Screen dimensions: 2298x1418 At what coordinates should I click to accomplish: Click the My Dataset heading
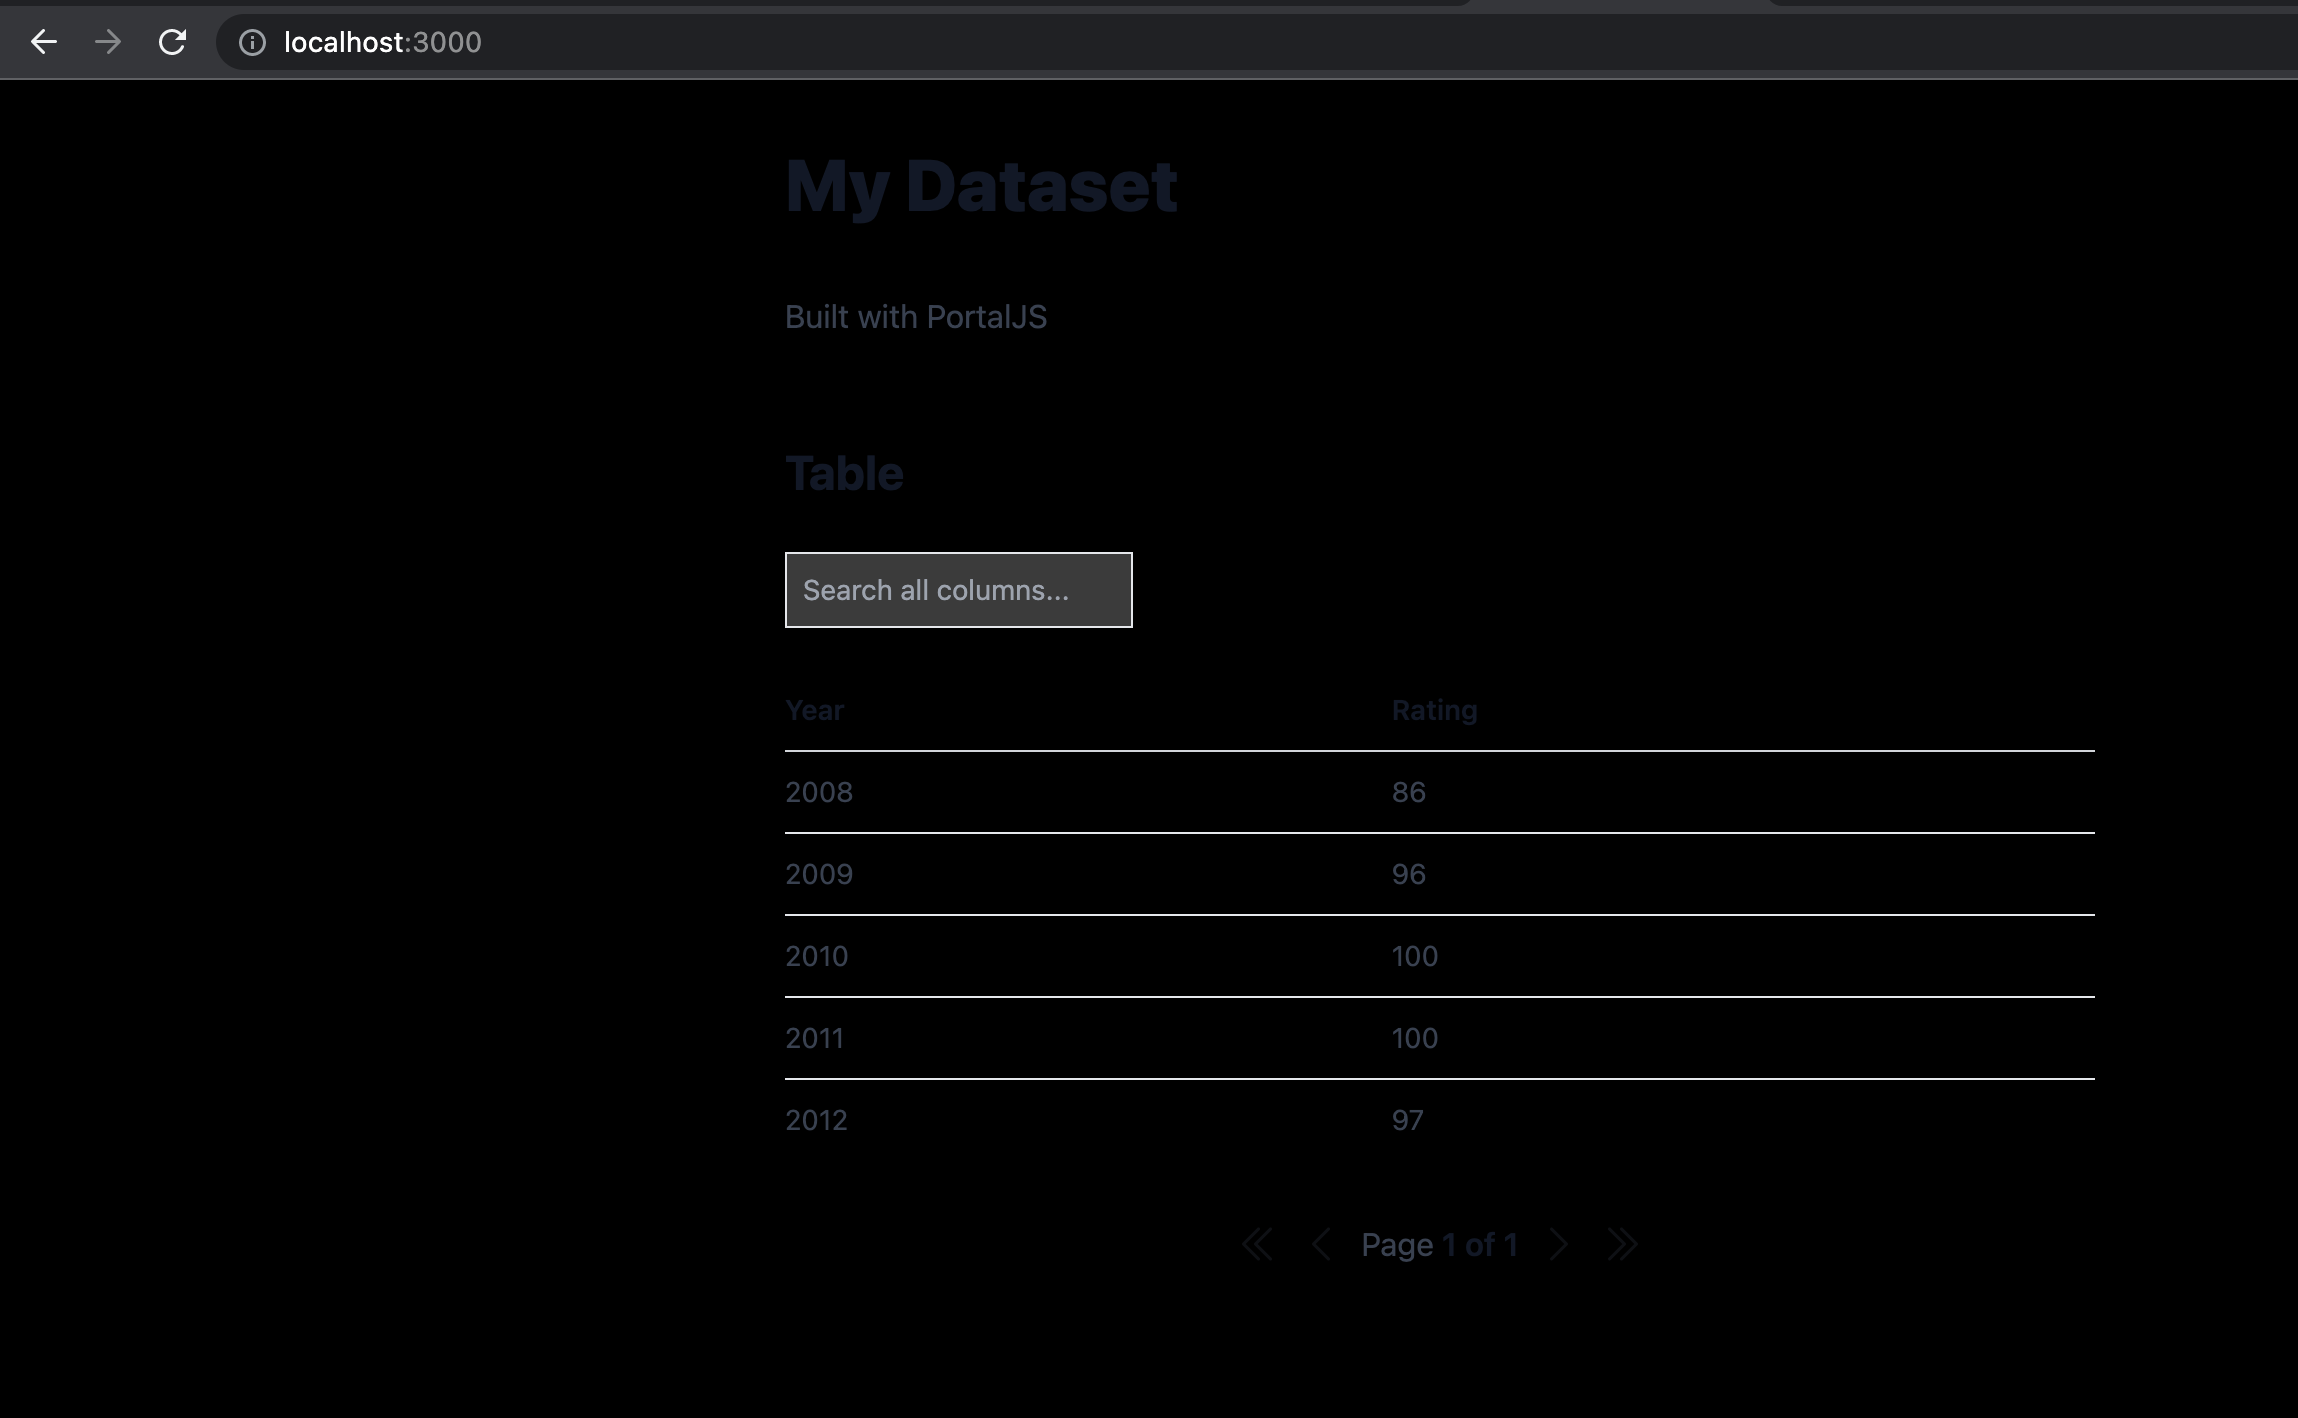tap(981, 186)
